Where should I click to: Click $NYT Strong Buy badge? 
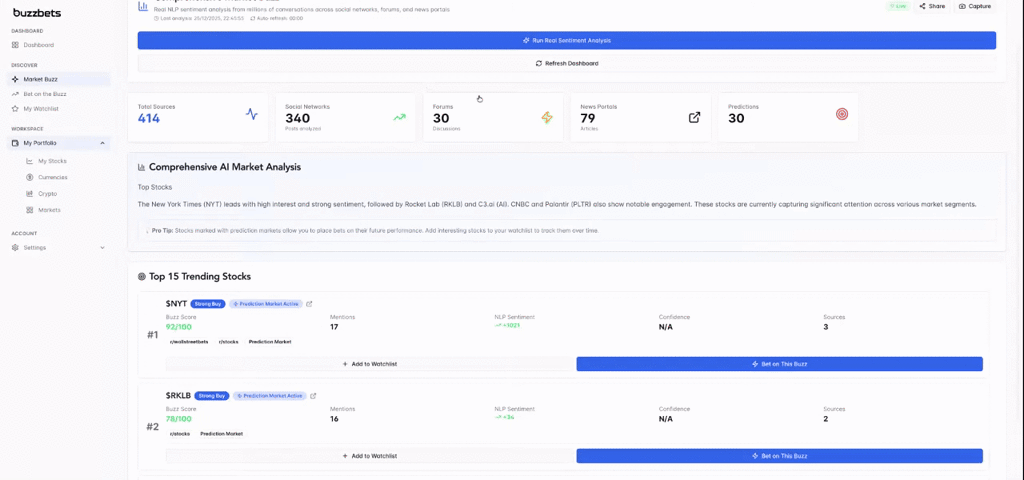(208, 304)
